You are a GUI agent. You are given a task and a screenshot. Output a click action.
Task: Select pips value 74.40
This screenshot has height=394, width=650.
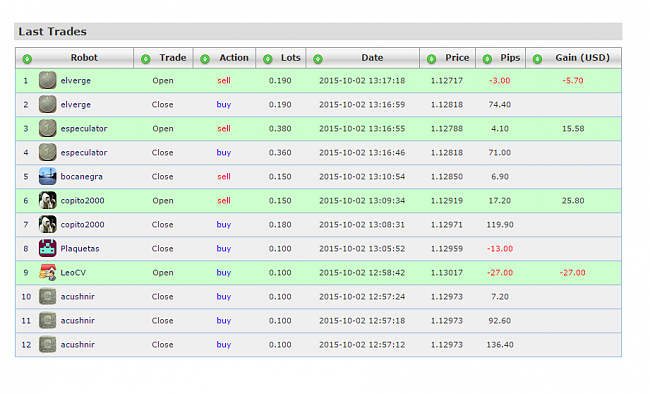500,105
